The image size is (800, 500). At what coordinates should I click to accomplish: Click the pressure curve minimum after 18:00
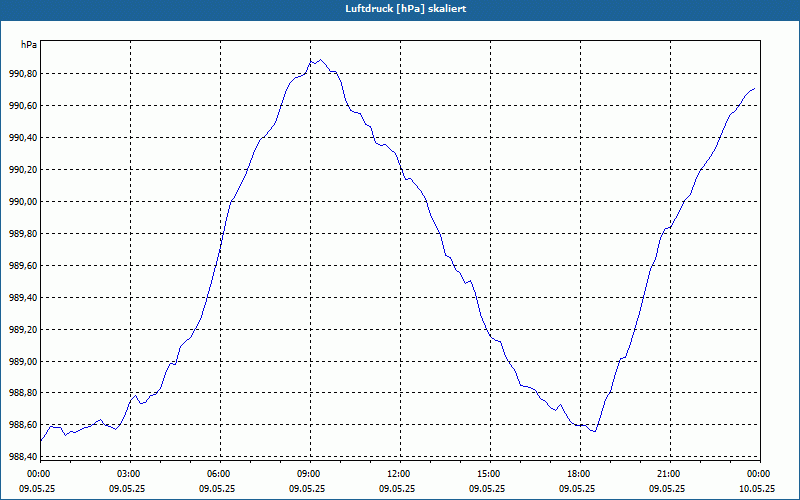pos(594,432)
